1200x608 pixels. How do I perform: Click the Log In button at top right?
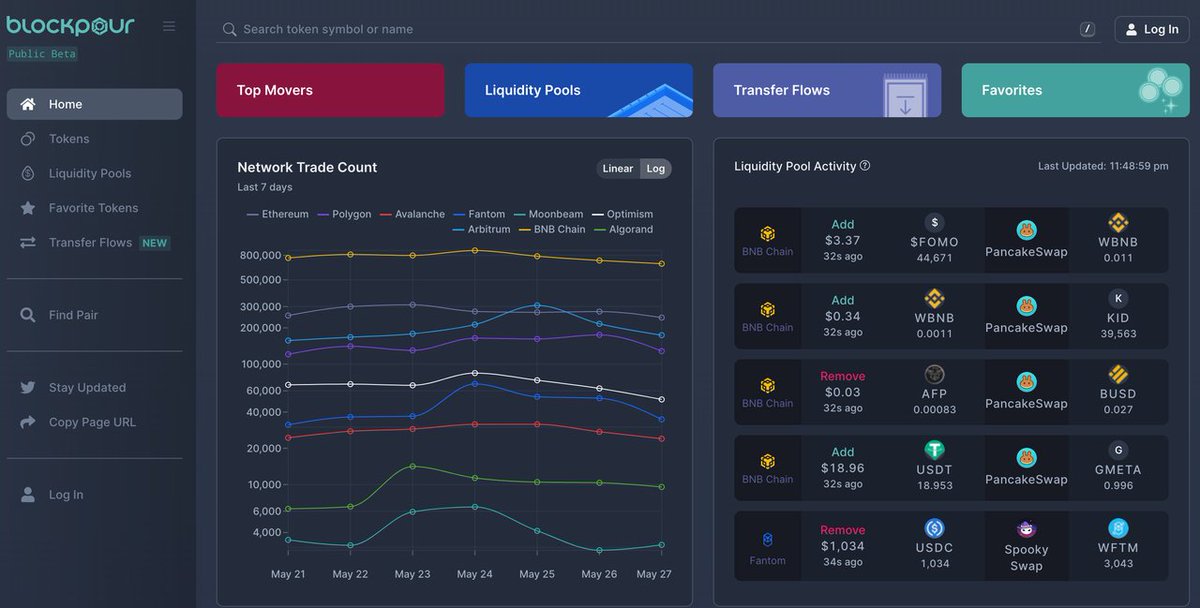tap(1152, 30)
